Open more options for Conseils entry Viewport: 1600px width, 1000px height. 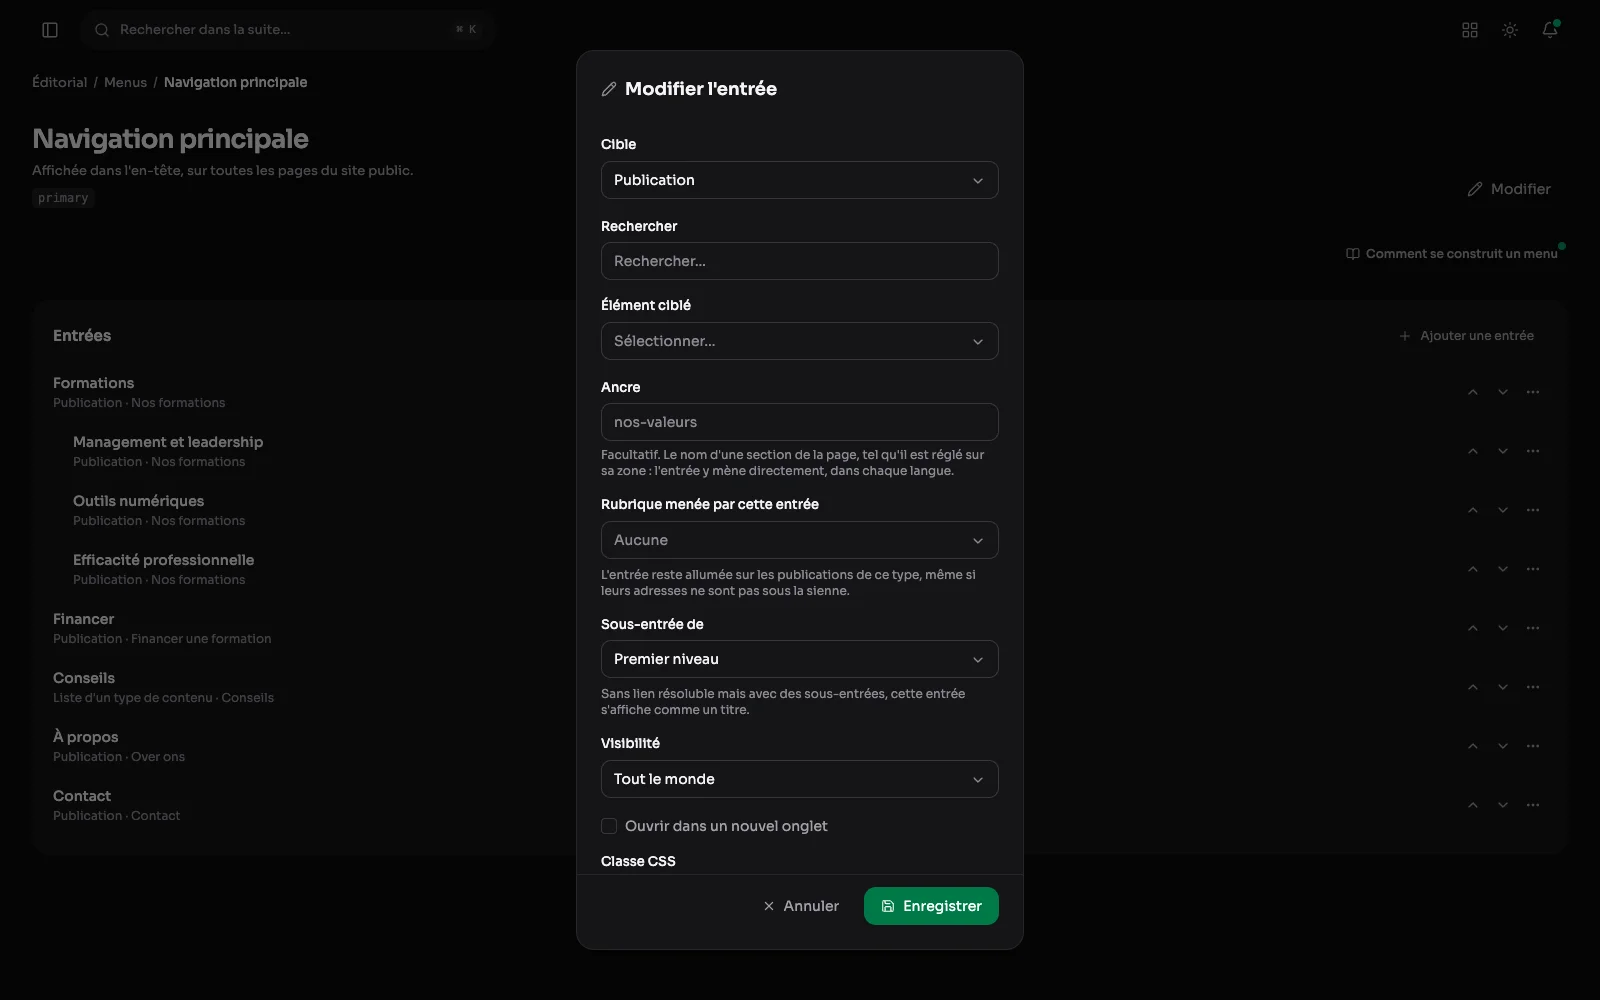(x=1533, y=687)
